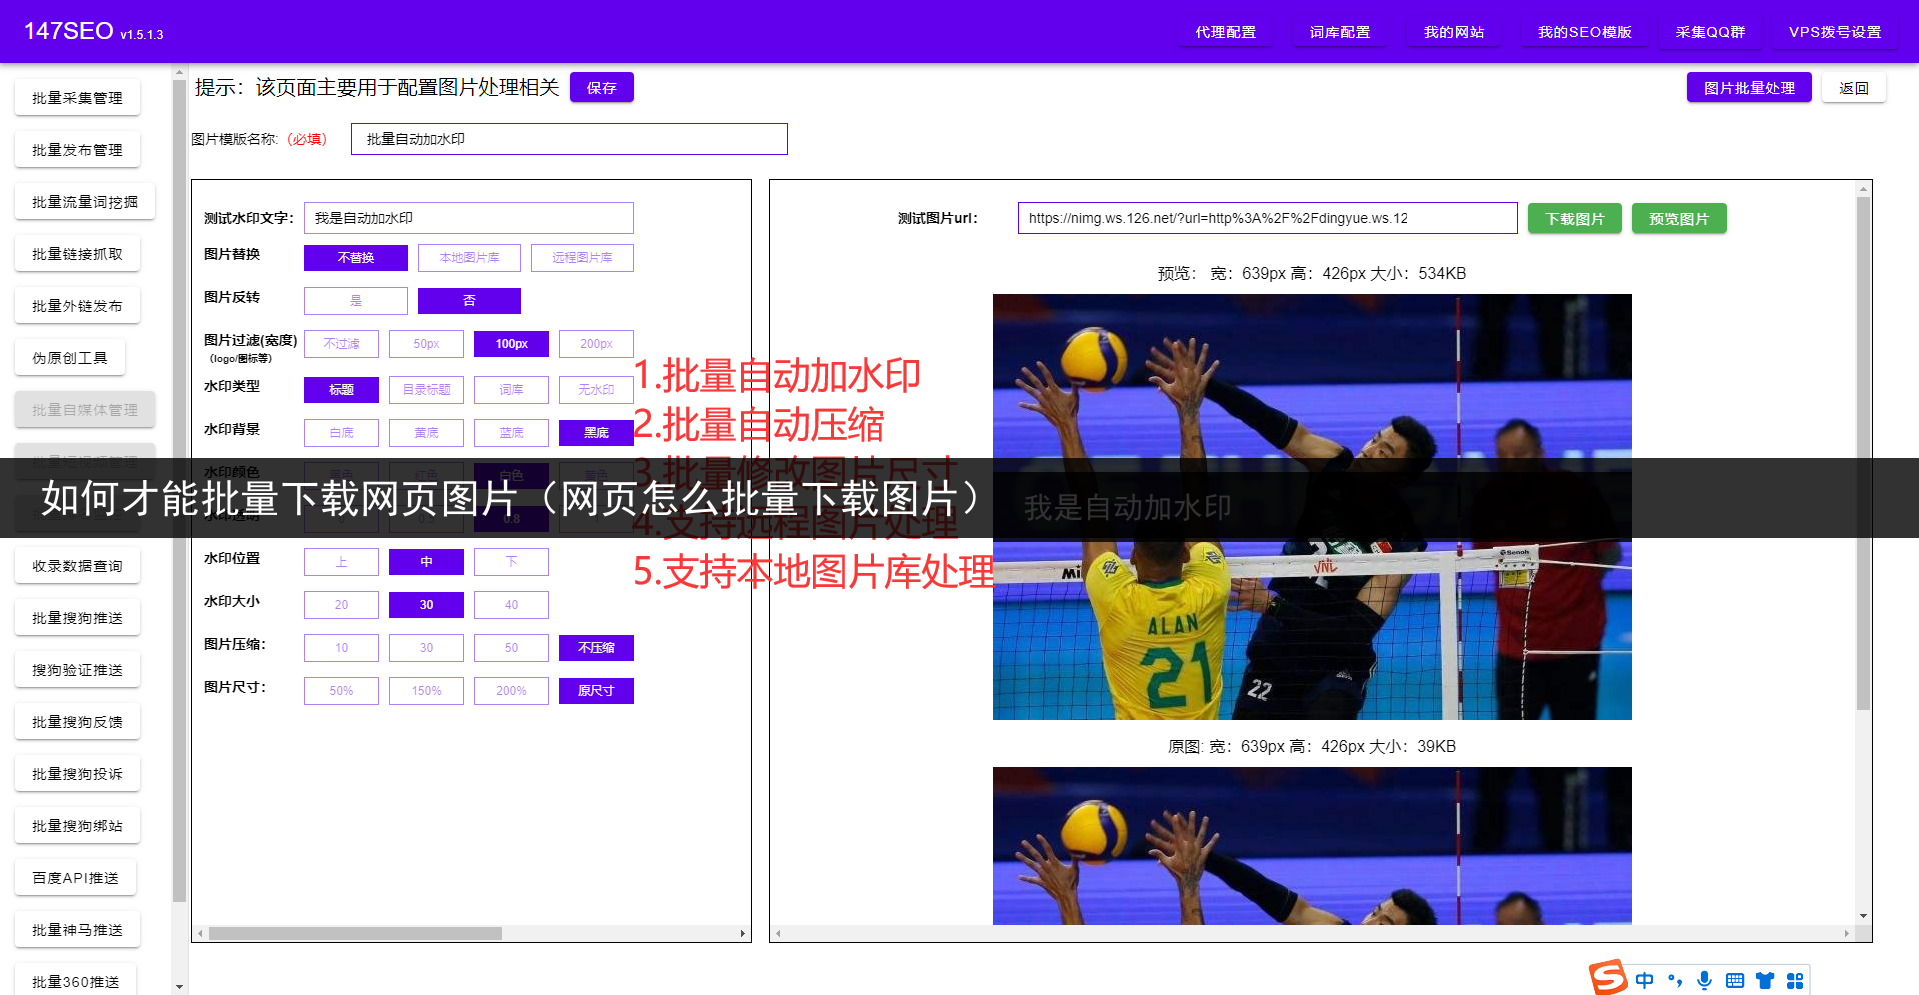
Task: Edit the 测试图片url input field
Action: (1267, 218)
